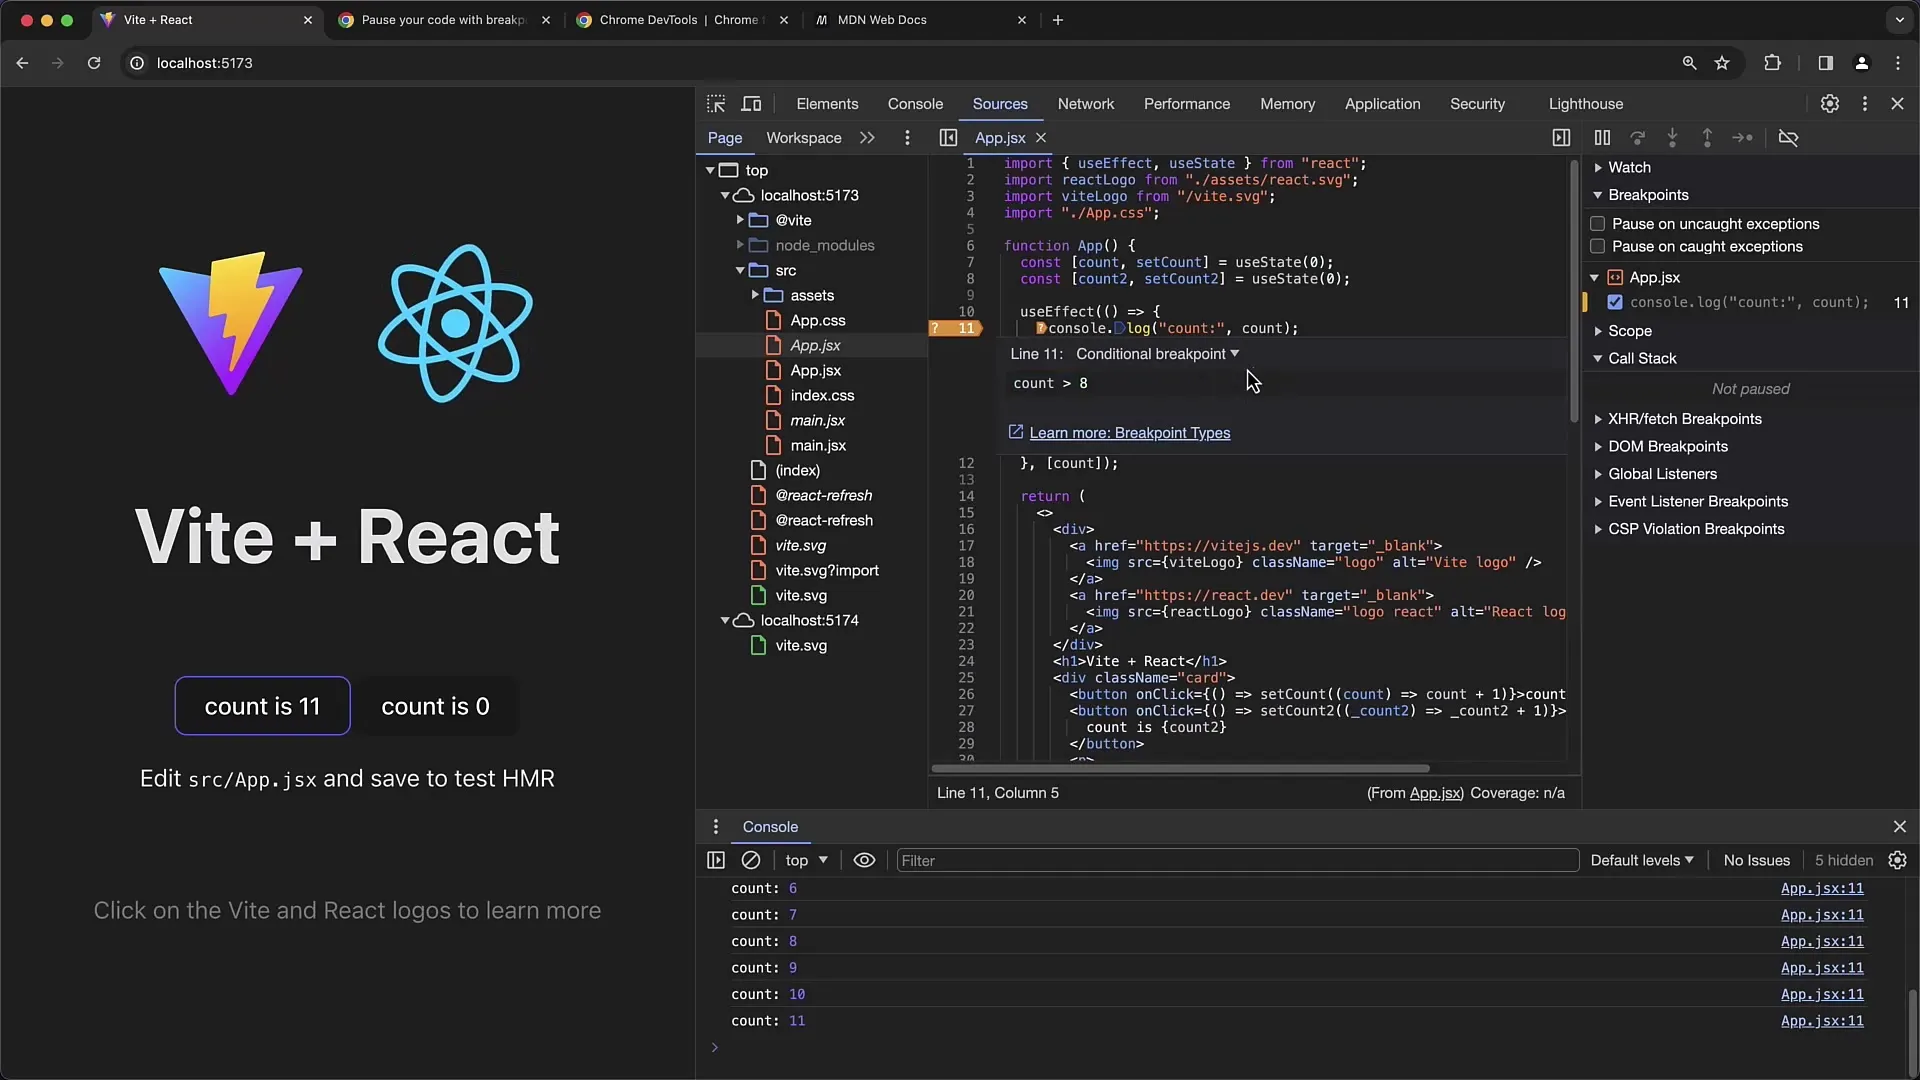
Task: Click the inspect element icon in DevTools
Action: (x=716, y=104)
